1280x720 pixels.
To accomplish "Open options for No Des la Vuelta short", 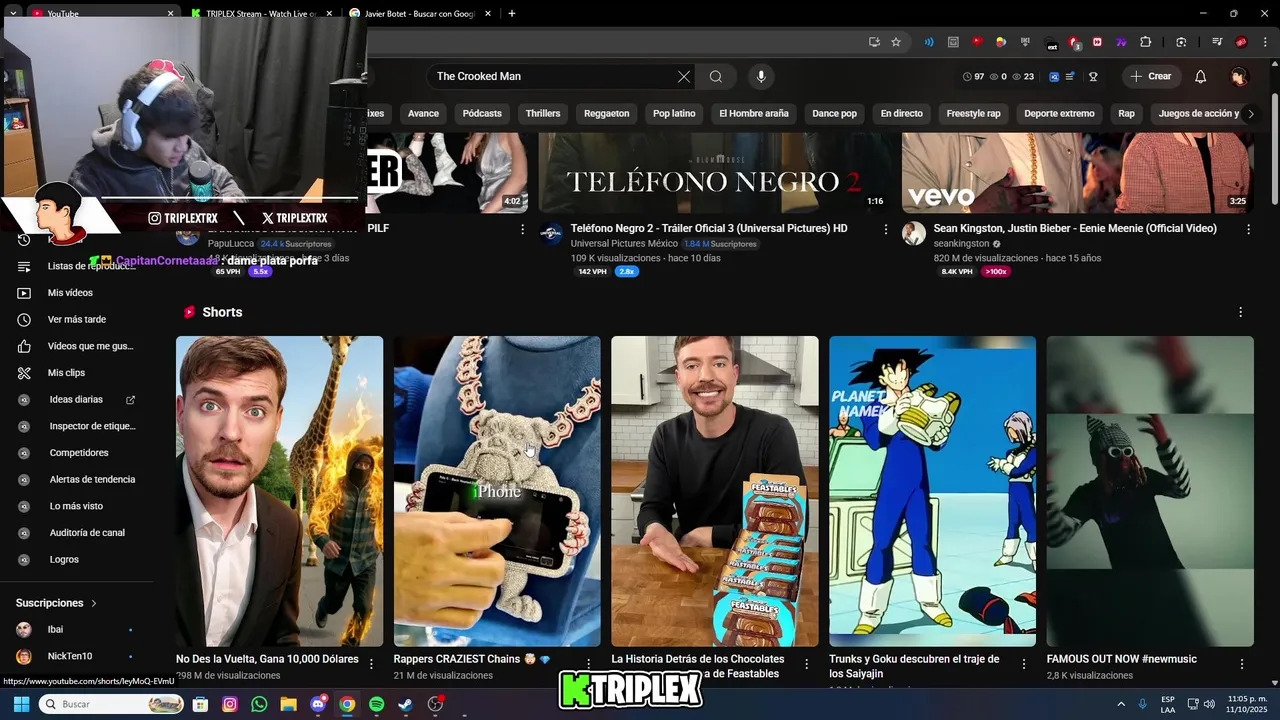I will tap(371, 664).
